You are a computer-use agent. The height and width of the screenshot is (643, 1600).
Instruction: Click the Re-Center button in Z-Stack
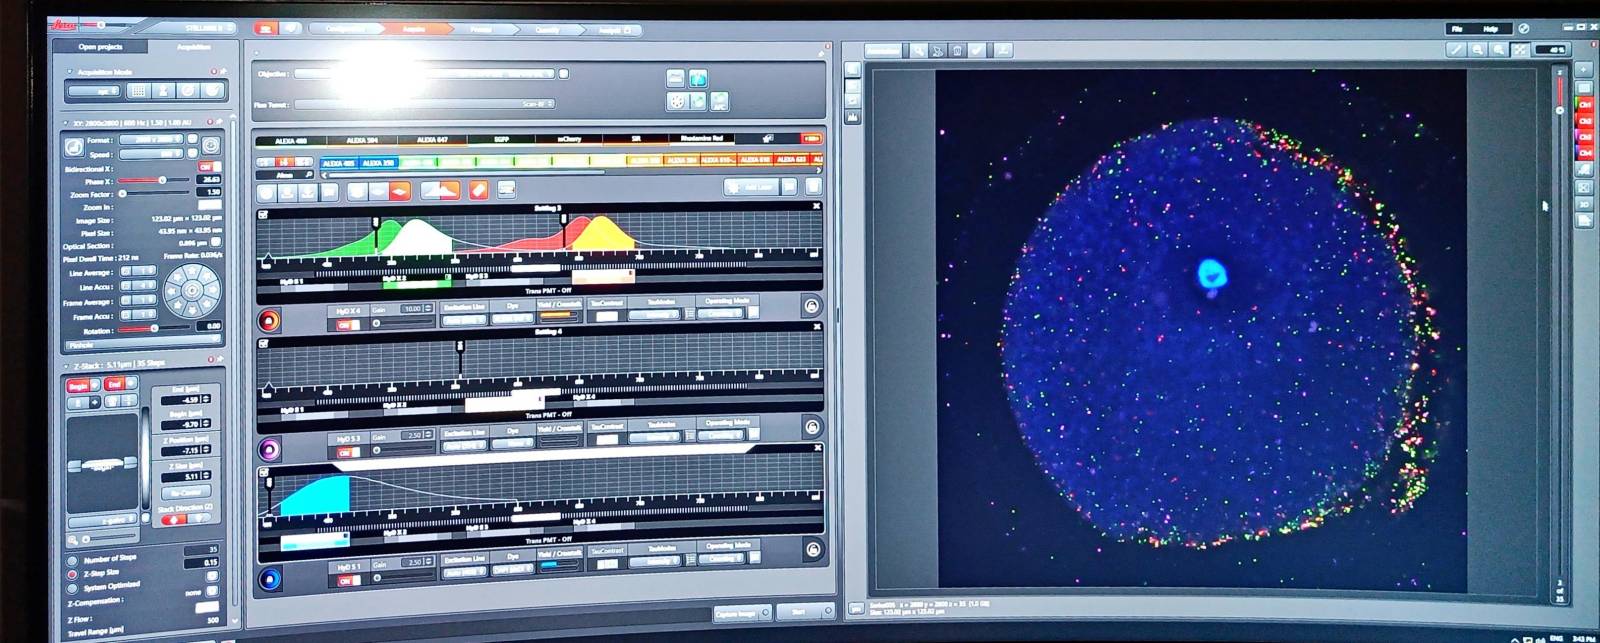coord(186,493)
